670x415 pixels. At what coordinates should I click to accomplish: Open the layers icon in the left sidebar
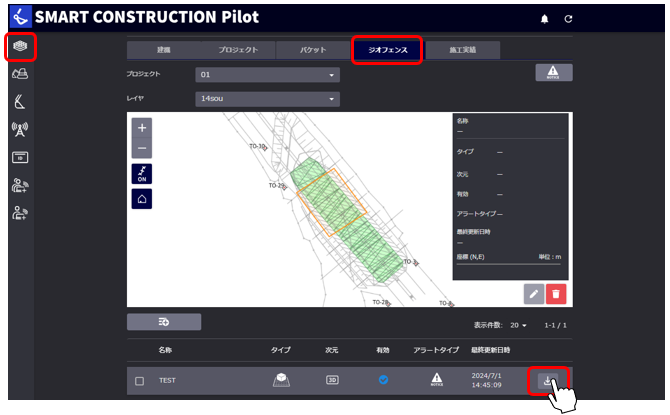coord(20,46)
